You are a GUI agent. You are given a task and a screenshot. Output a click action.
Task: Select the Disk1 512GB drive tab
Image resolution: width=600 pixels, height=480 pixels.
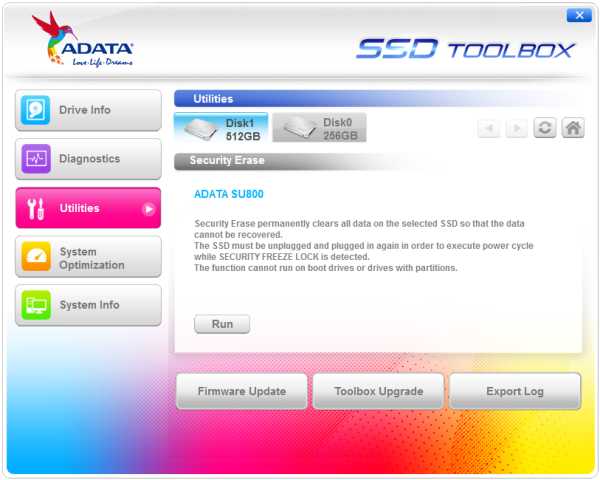[x=221, y=128]
